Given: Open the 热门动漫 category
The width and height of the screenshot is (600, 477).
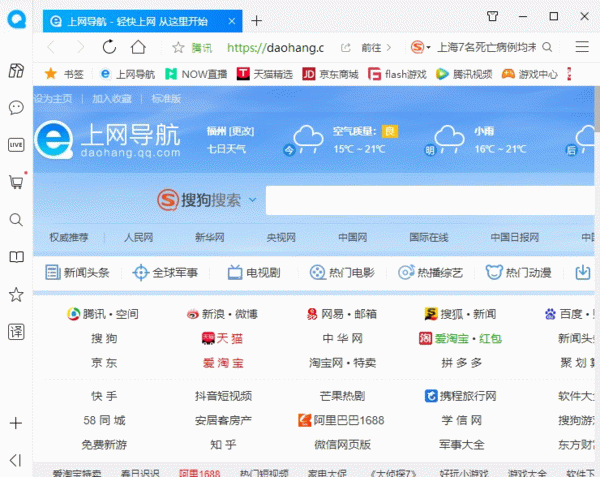Looking at the screenshot, I should point(518,273).
